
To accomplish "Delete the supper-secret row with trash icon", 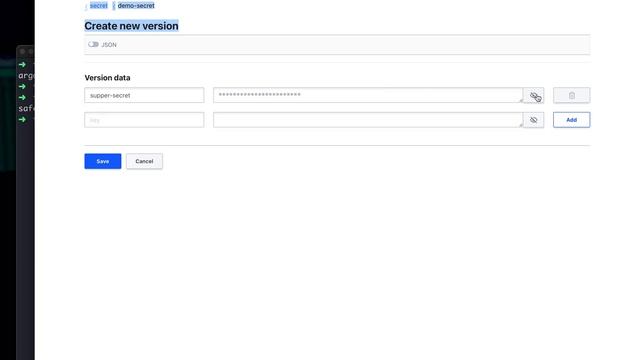I will click(571, 96).
